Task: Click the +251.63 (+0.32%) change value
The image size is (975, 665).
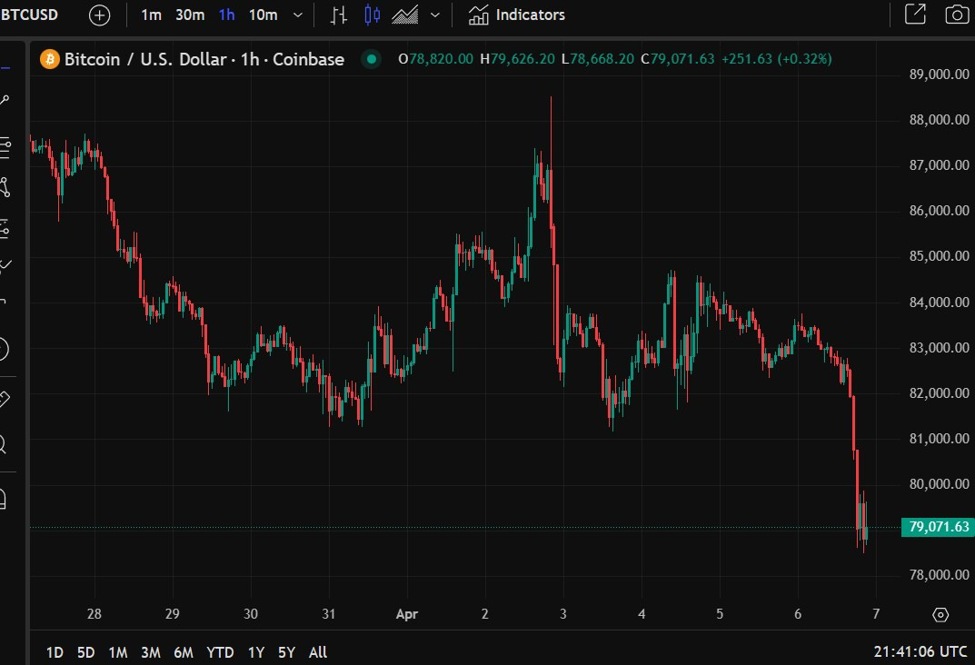Action: (777, 59)
